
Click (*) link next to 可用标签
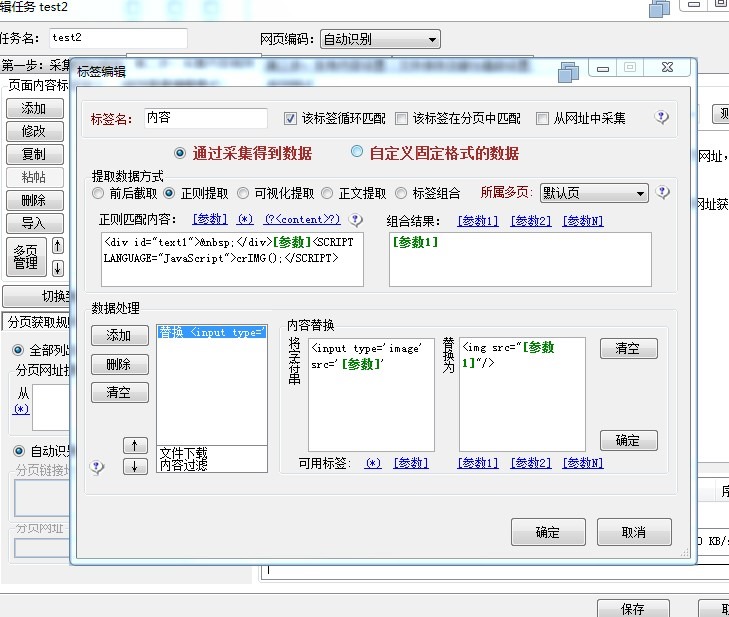373,463
